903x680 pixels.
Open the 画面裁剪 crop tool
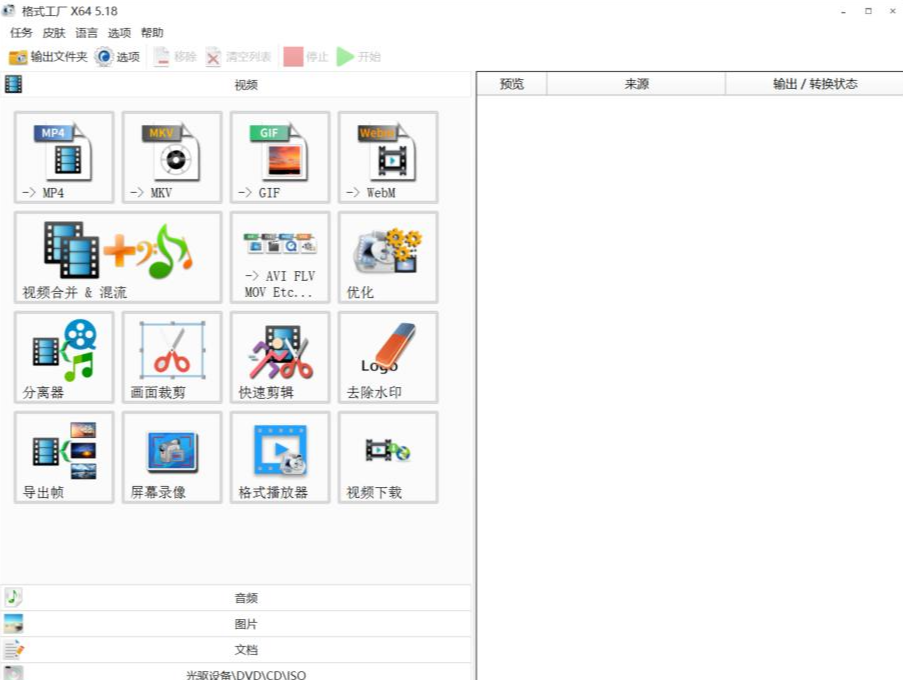click(172, 357)
